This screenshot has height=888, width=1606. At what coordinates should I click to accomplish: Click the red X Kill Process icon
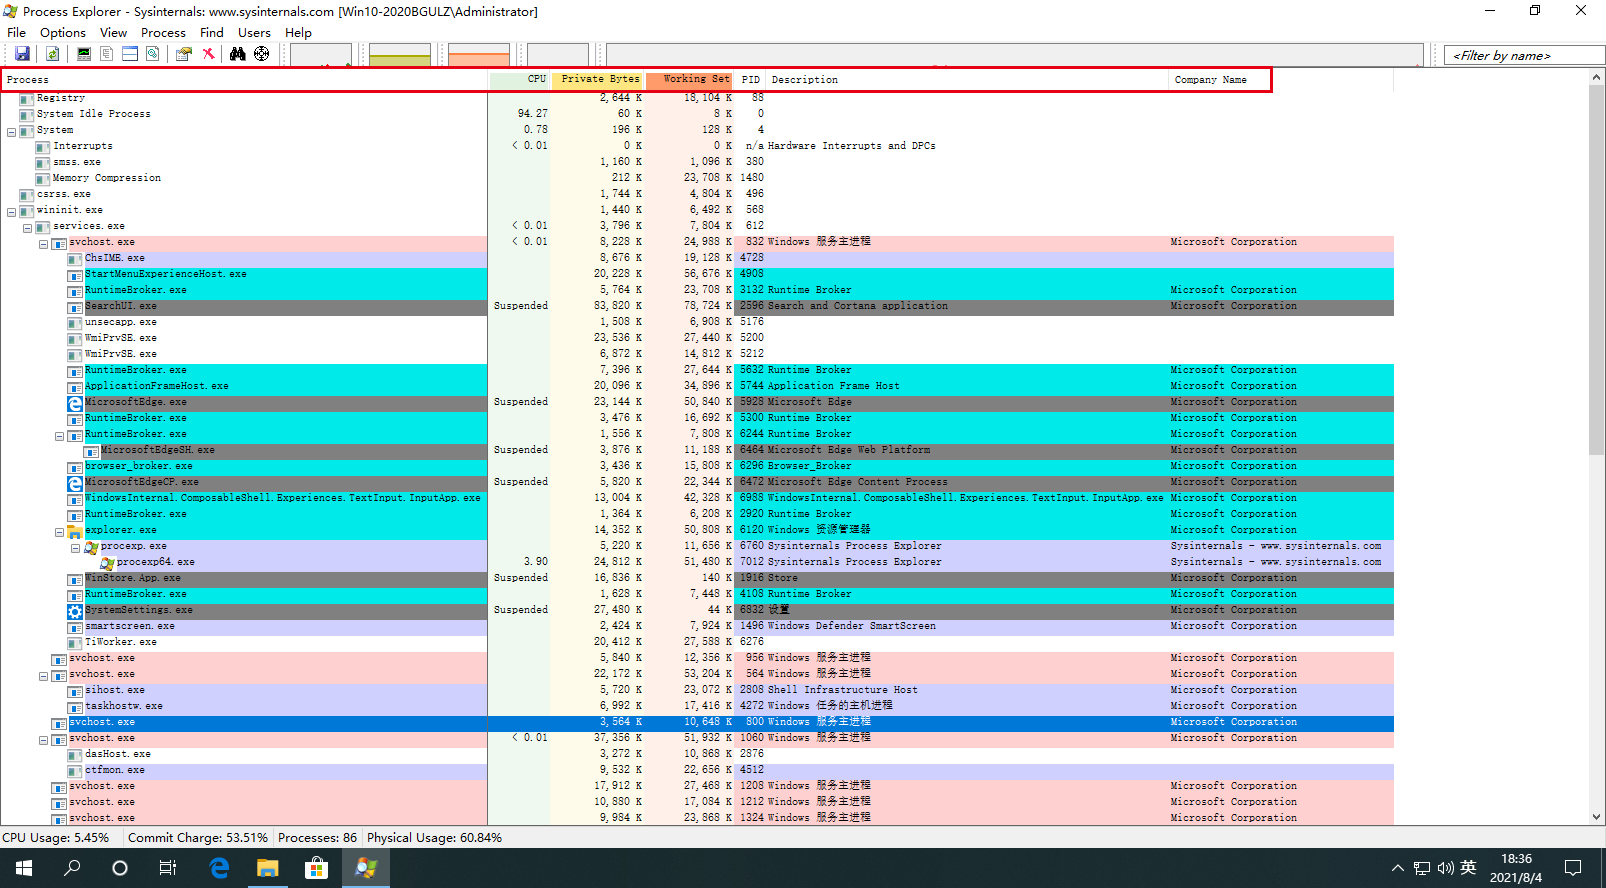click(x=208, y=54)
